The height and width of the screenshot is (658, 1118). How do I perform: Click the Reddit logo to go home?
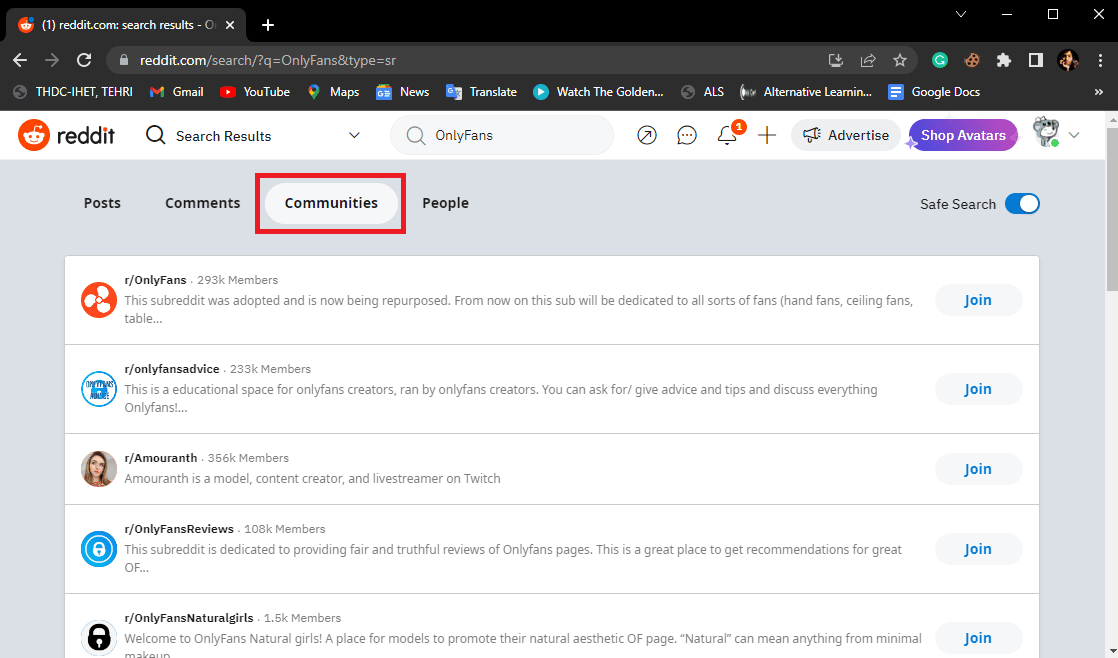66,134
